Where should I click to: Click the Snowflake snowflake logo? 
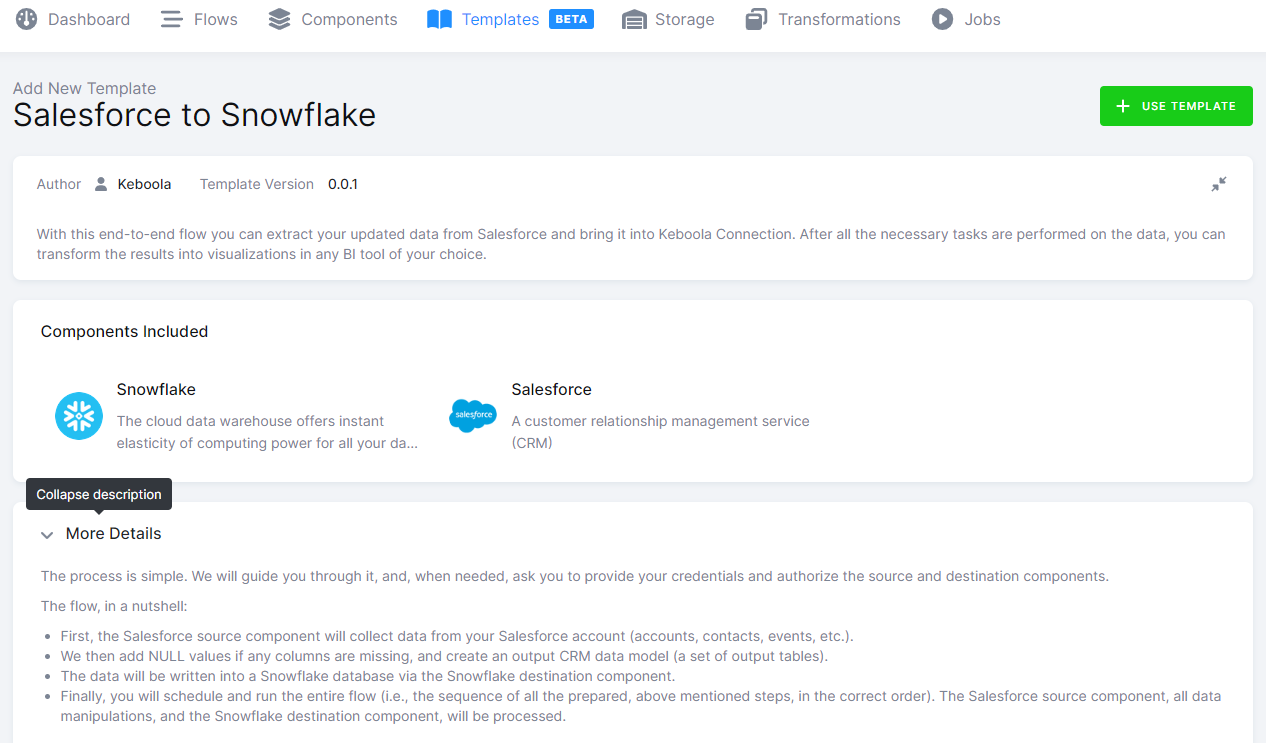78,415
